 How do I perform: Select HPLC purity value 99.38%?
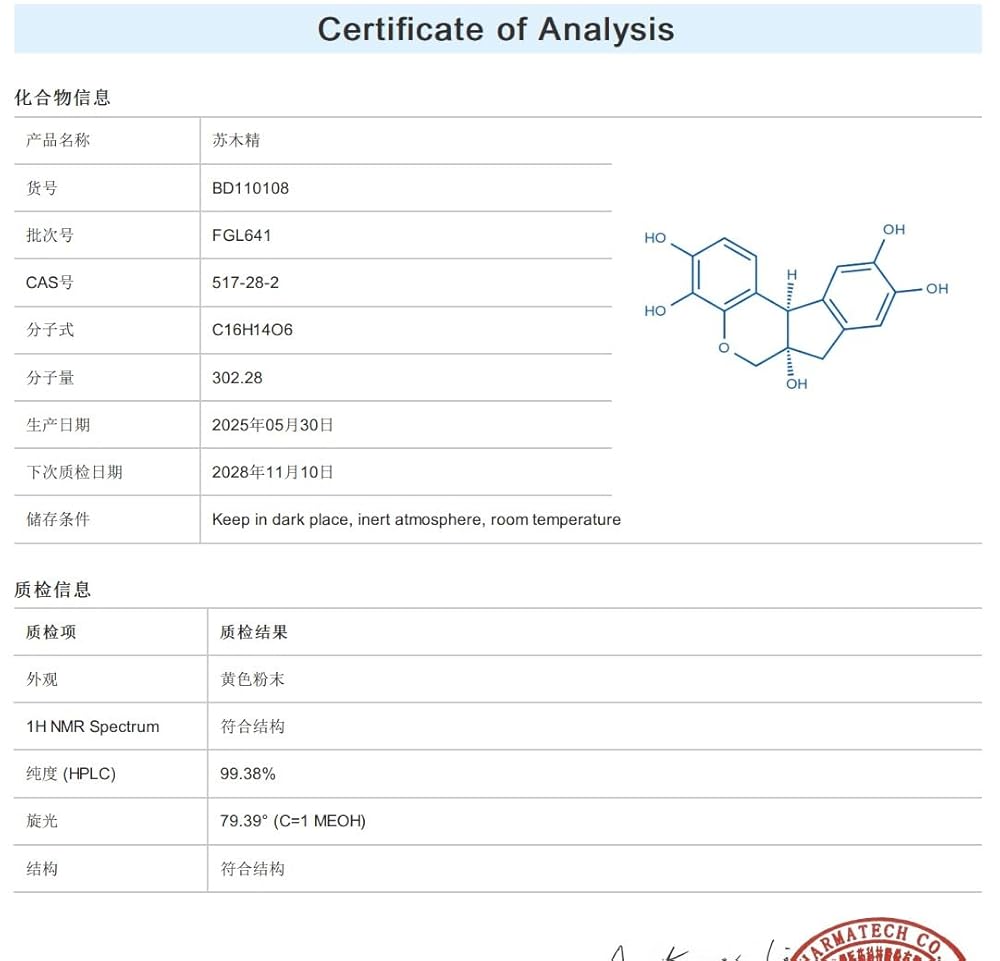[247, 773]
